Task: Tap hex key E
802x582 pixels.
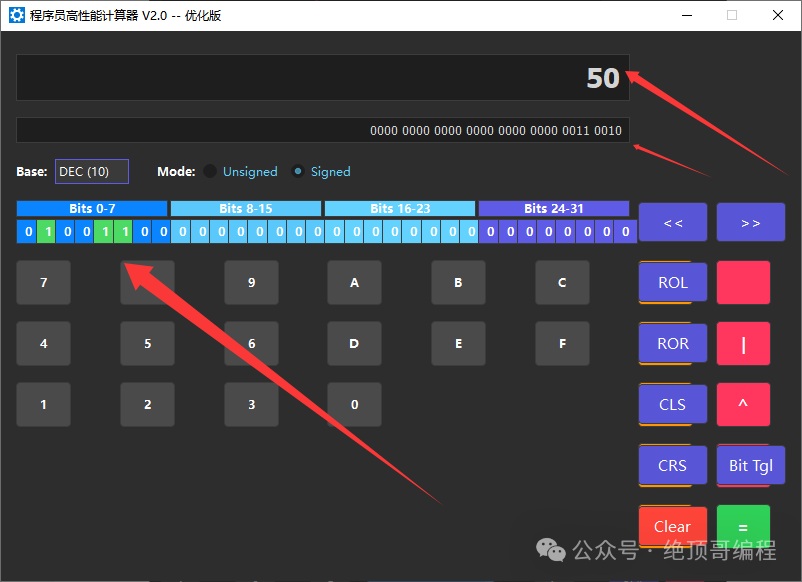Action: pos(458,343)
